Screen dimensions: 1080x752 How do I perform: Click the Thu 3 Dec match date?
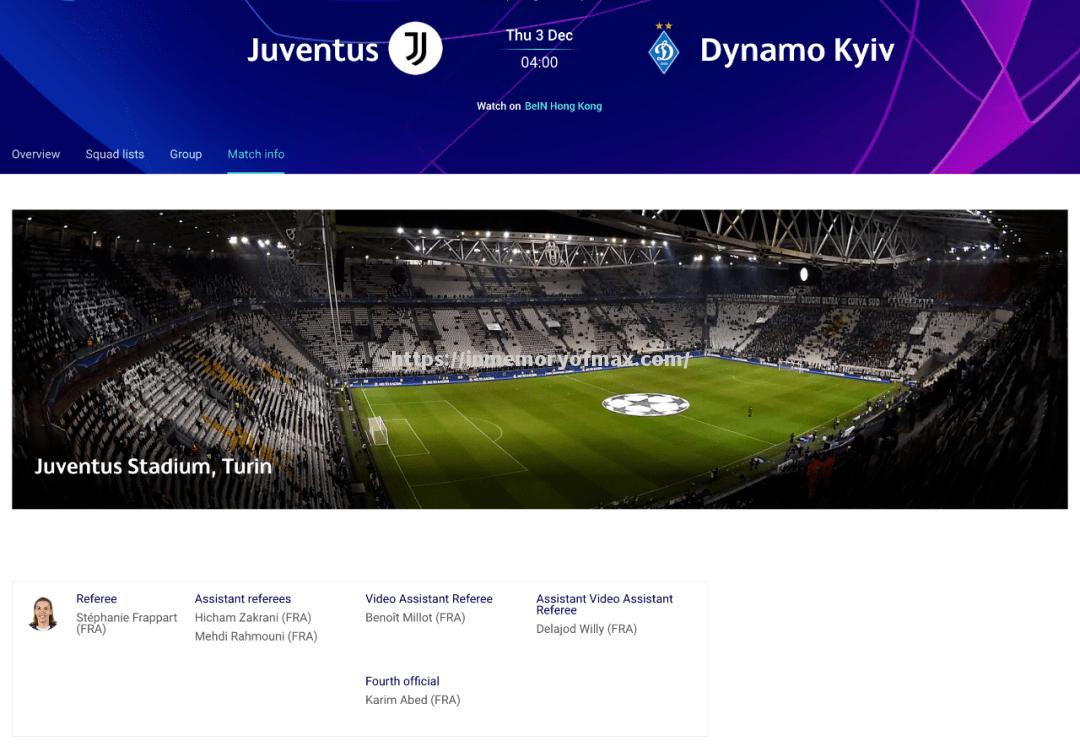539,35
